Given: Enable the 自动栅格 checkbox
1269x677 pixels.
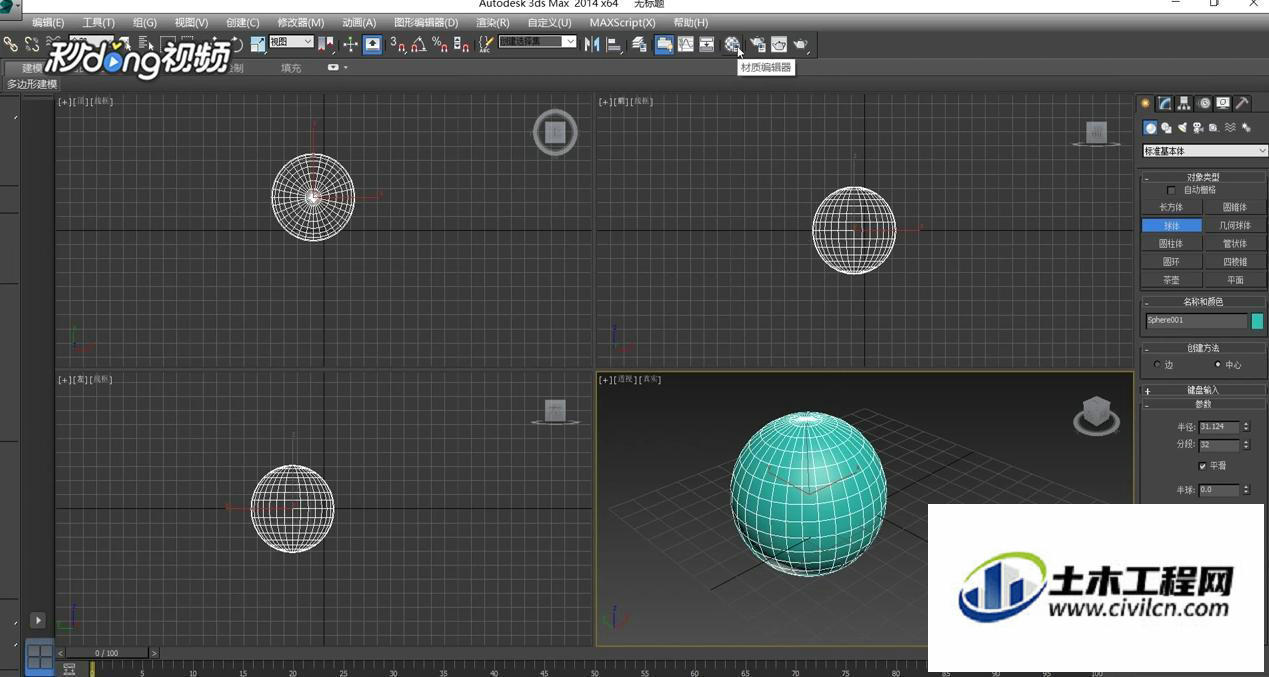Looking at the screenshot, I should [x=1172, y=190].
